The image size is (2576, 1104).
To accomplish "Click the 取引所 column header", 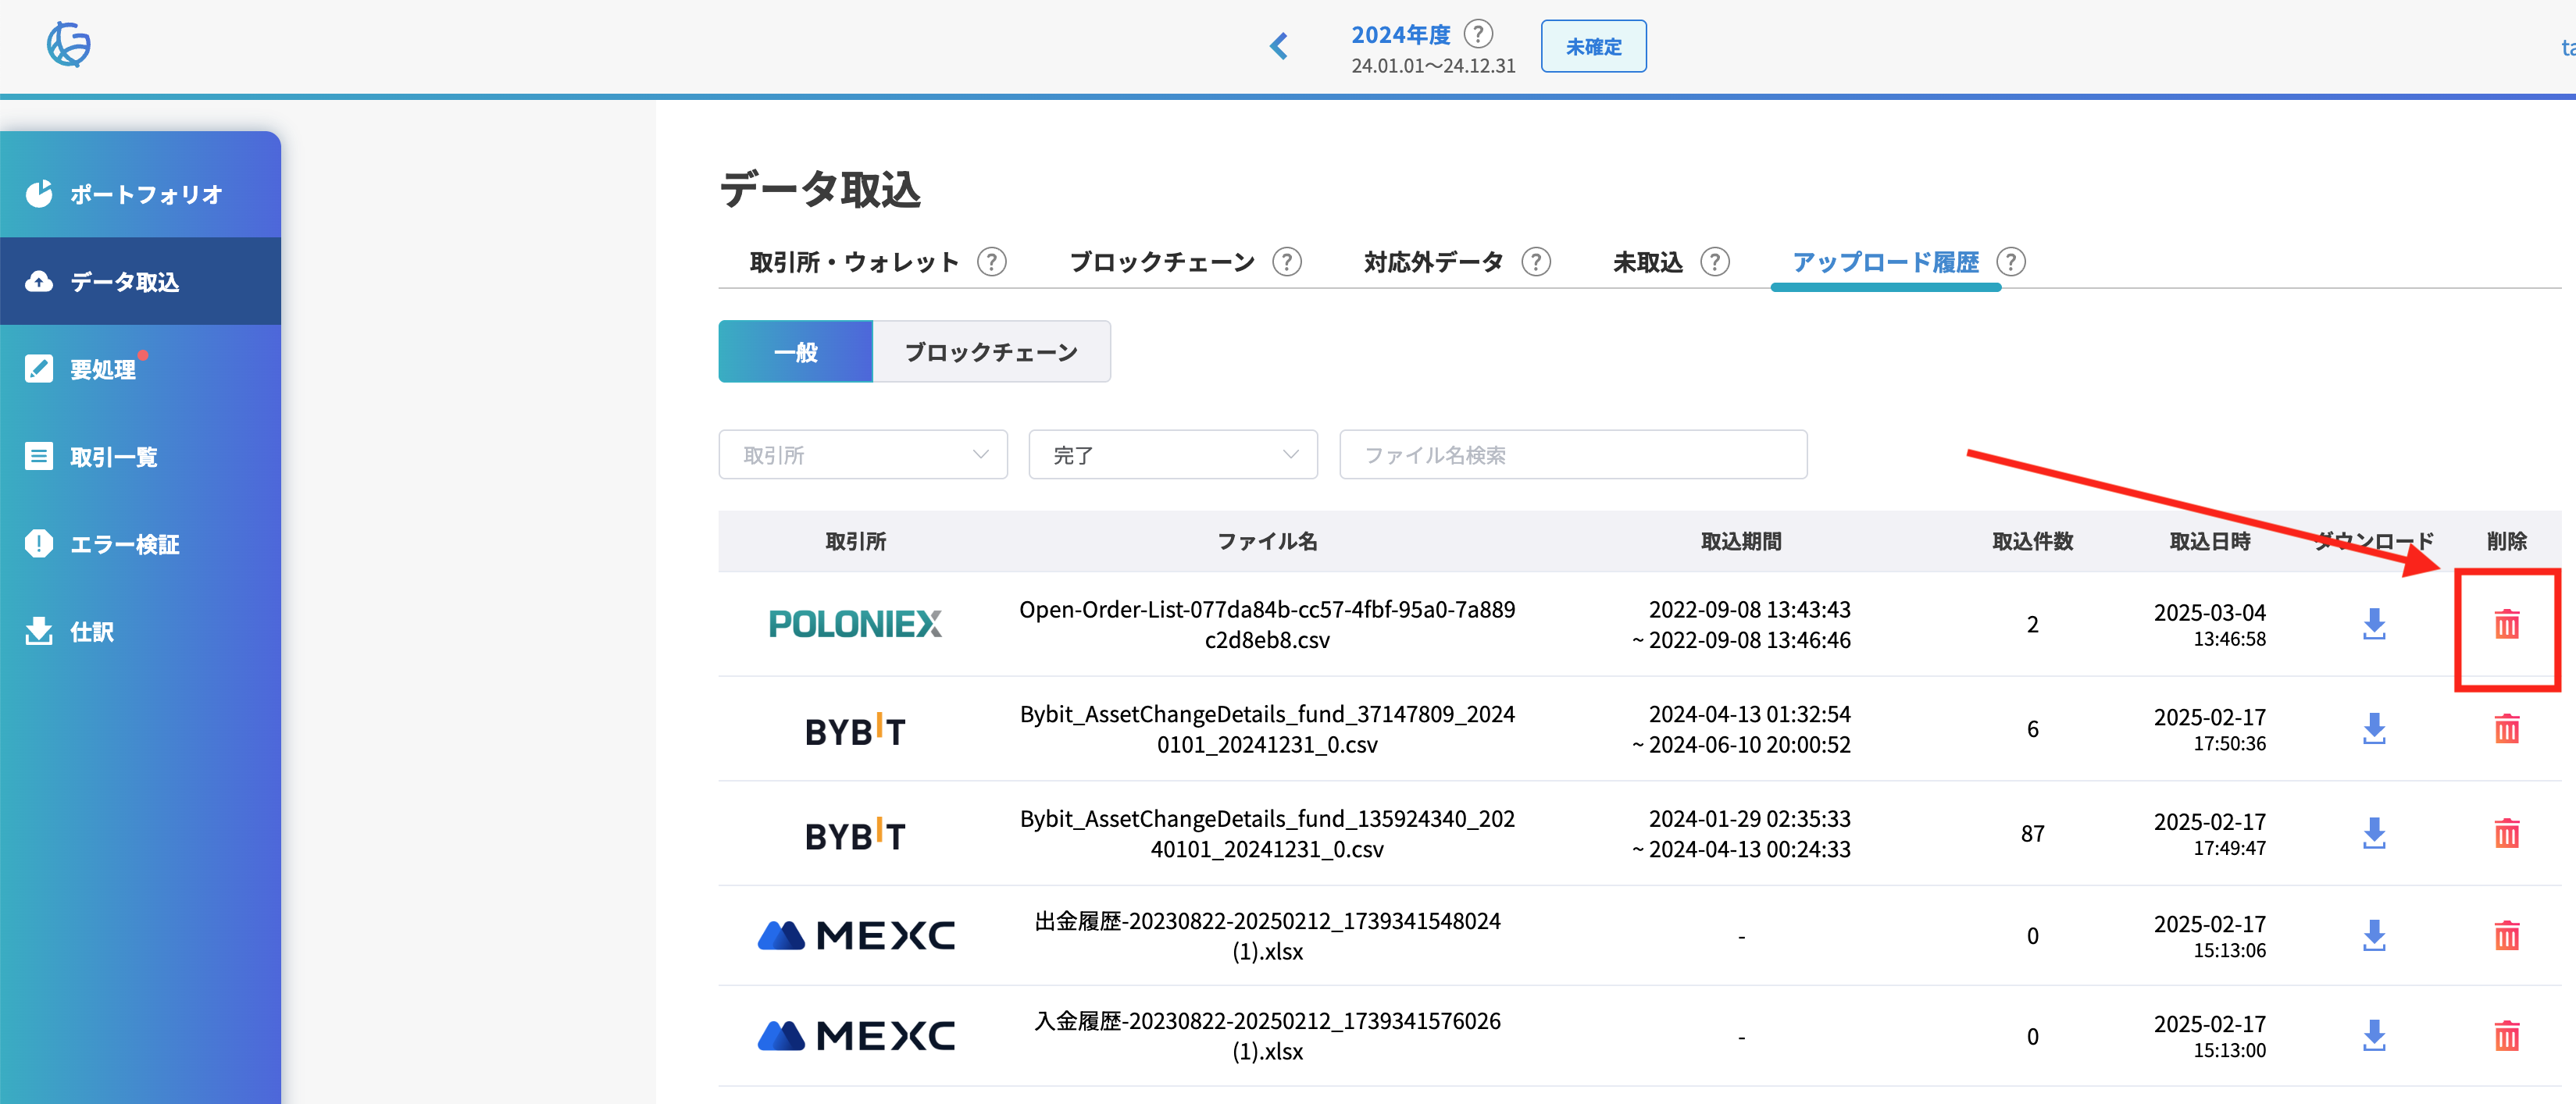I will (855, 541).
